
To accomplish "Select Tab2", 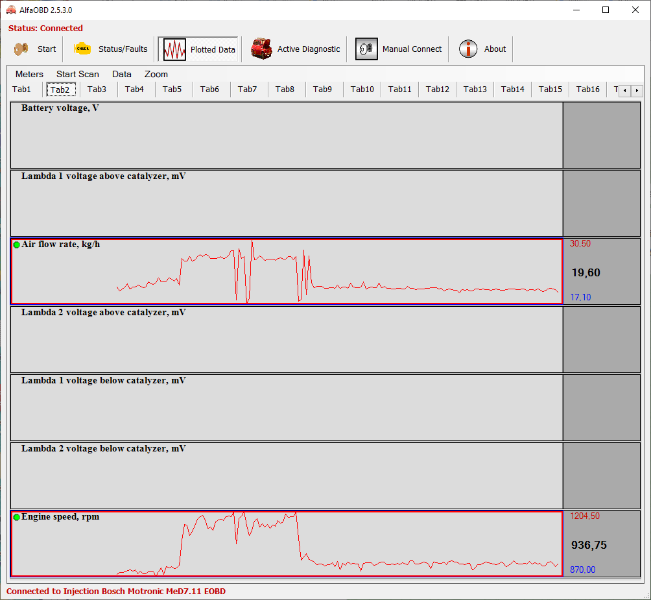I will tap(61, 90).
